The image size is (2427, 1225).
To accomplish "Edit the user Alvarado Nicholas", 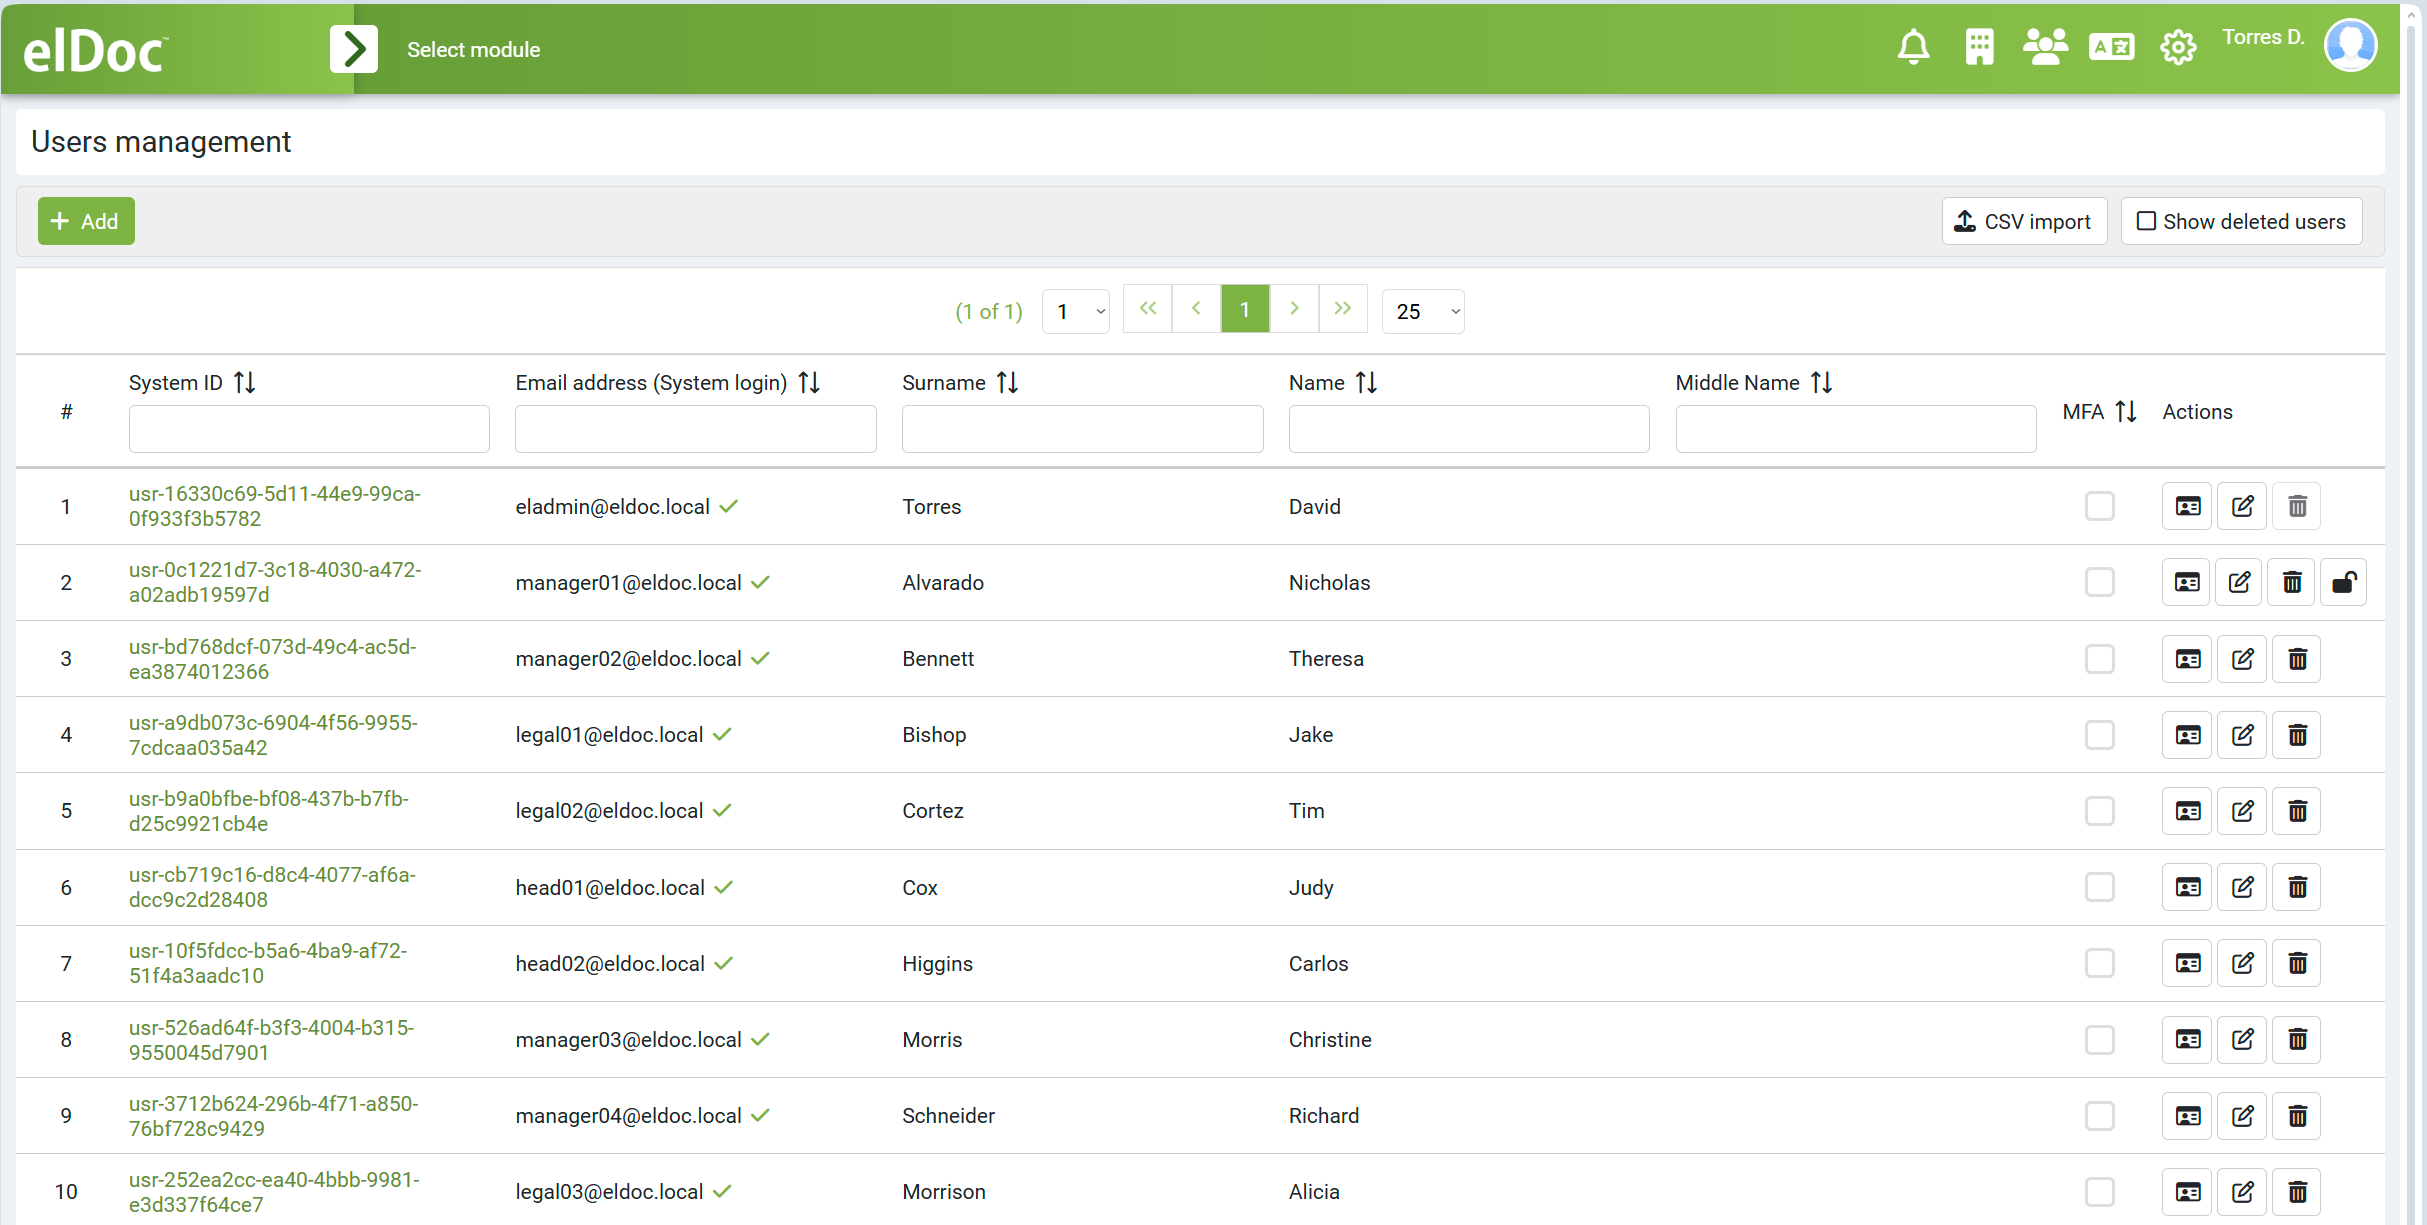I will click(2239, 582).
